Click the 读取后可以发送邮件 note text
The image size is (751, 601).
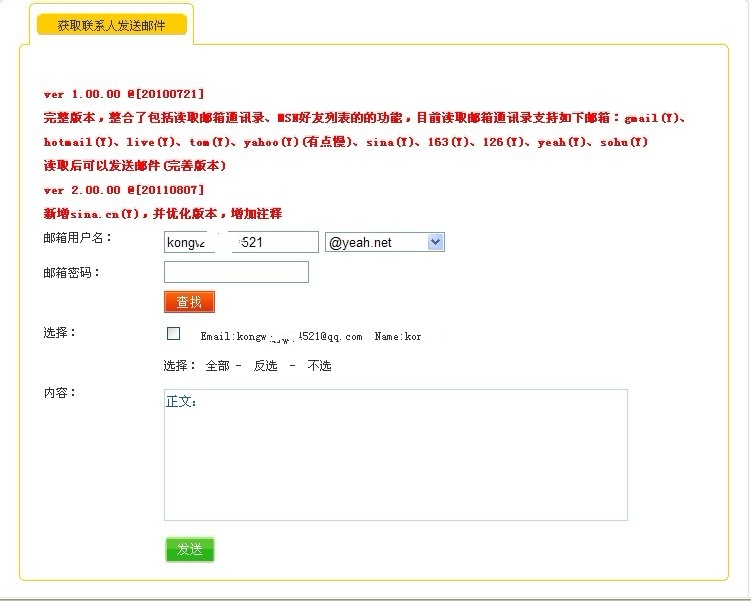point(135,166)
